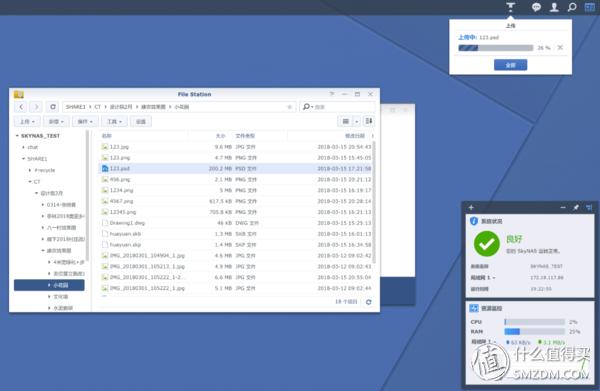Screen dimensions: 600x391
Task: Click the system health shield icon
Action: pyautogui.click(x=474, y=221)
